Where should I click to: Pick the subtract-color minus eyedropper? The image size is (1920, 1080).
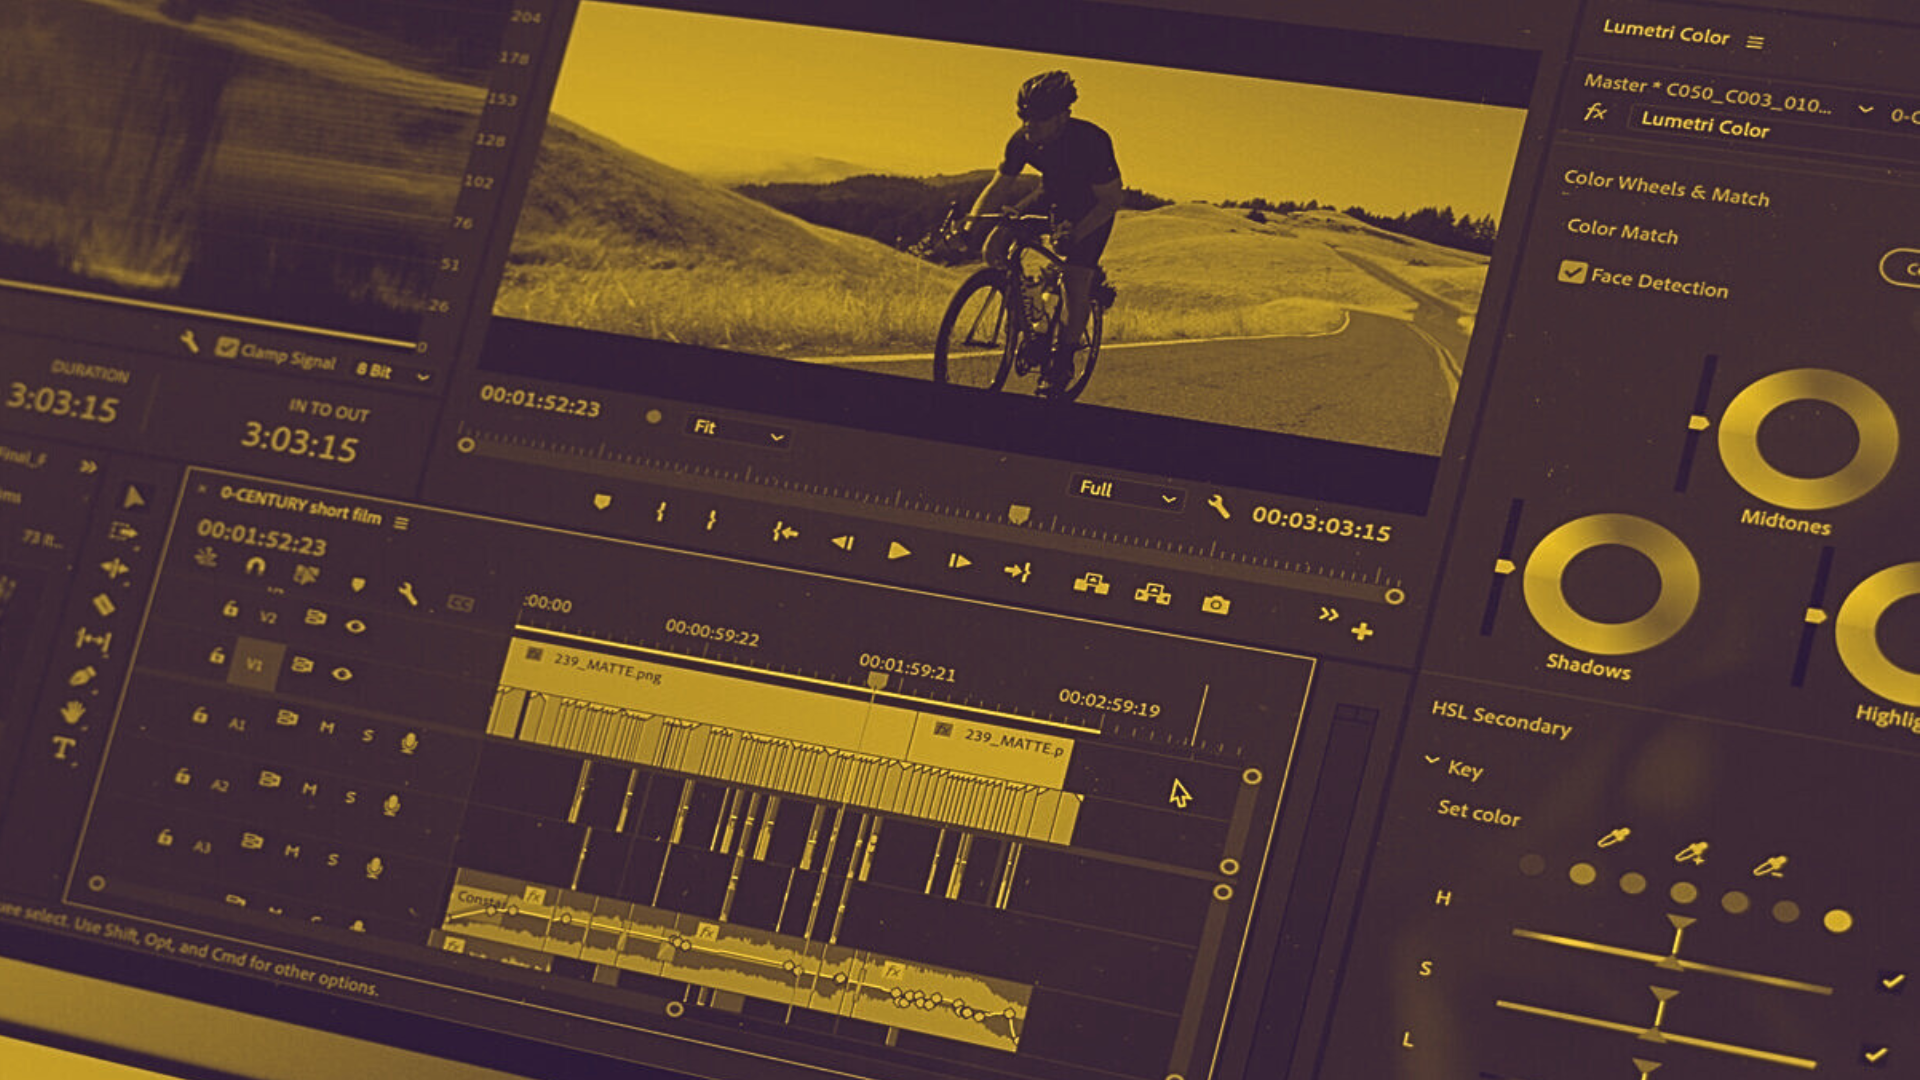[x=1770, y=865]
